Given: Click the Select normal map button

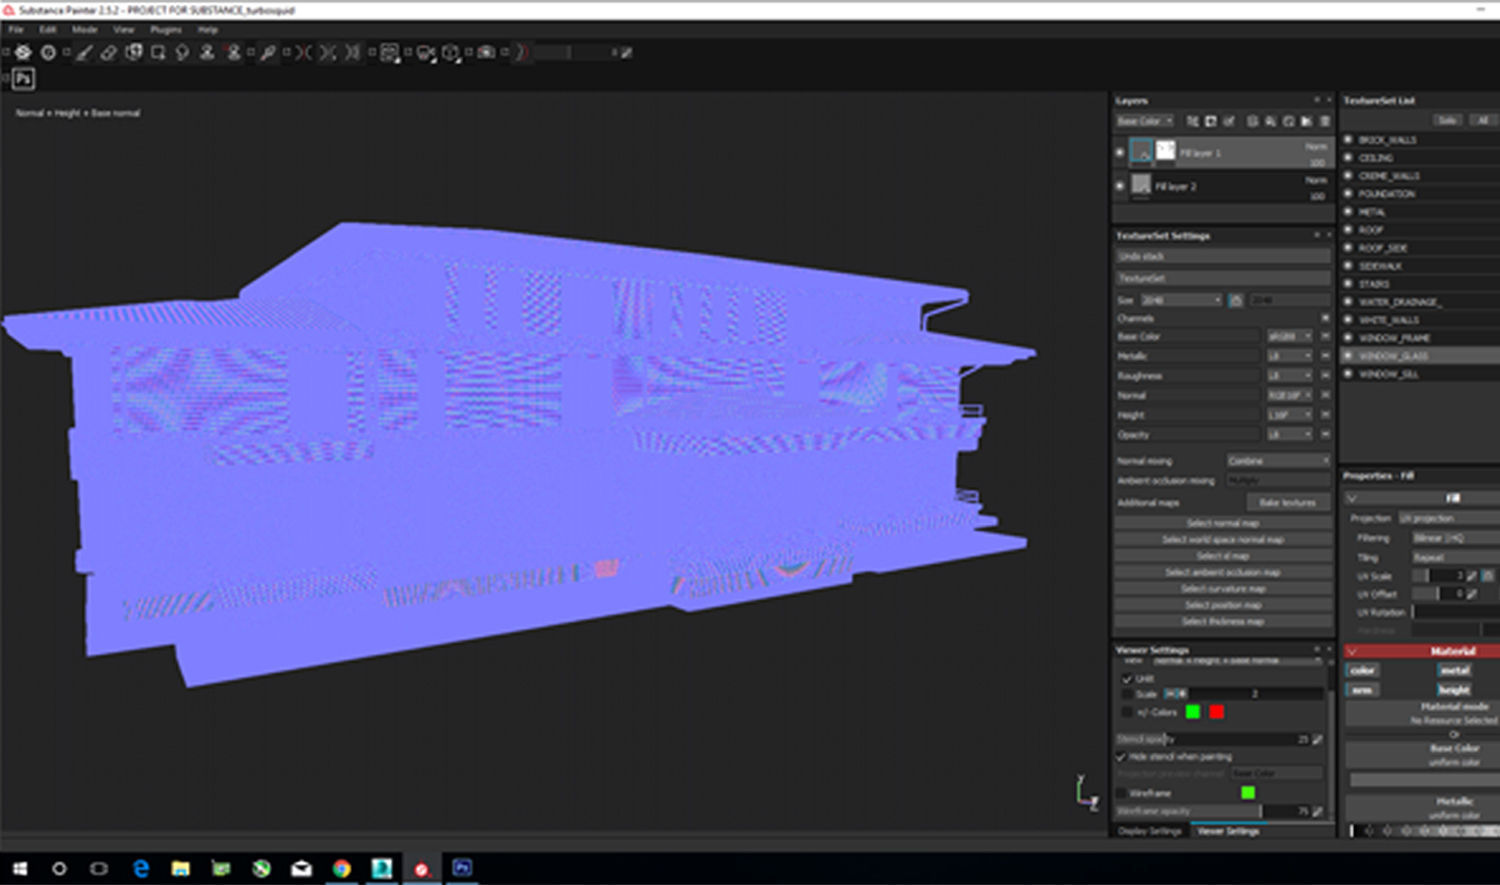Looking at the screenshot, I should coord(1222,523).
